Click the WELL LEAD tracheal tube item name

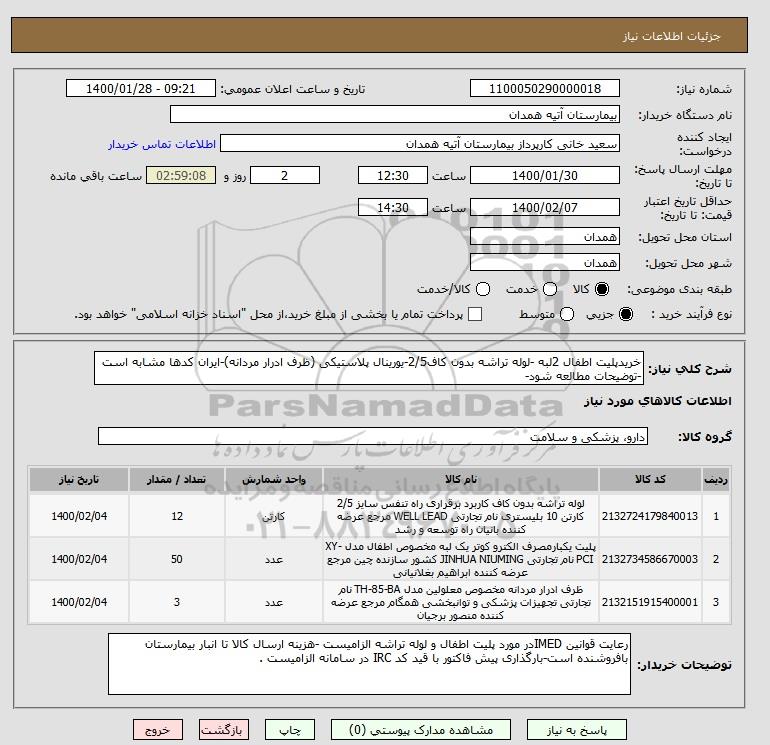[461, 516]
